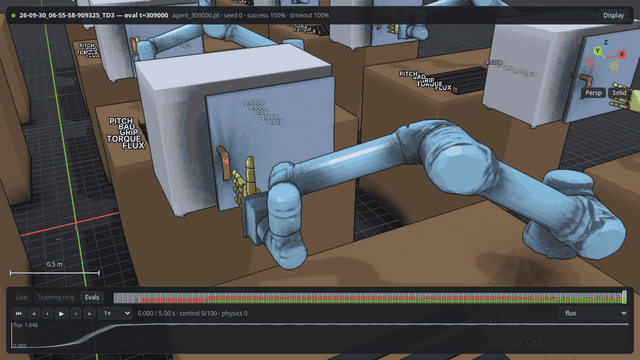640x360 pixels.
Task: Click the handle at the timeline end
Action: 624,297
